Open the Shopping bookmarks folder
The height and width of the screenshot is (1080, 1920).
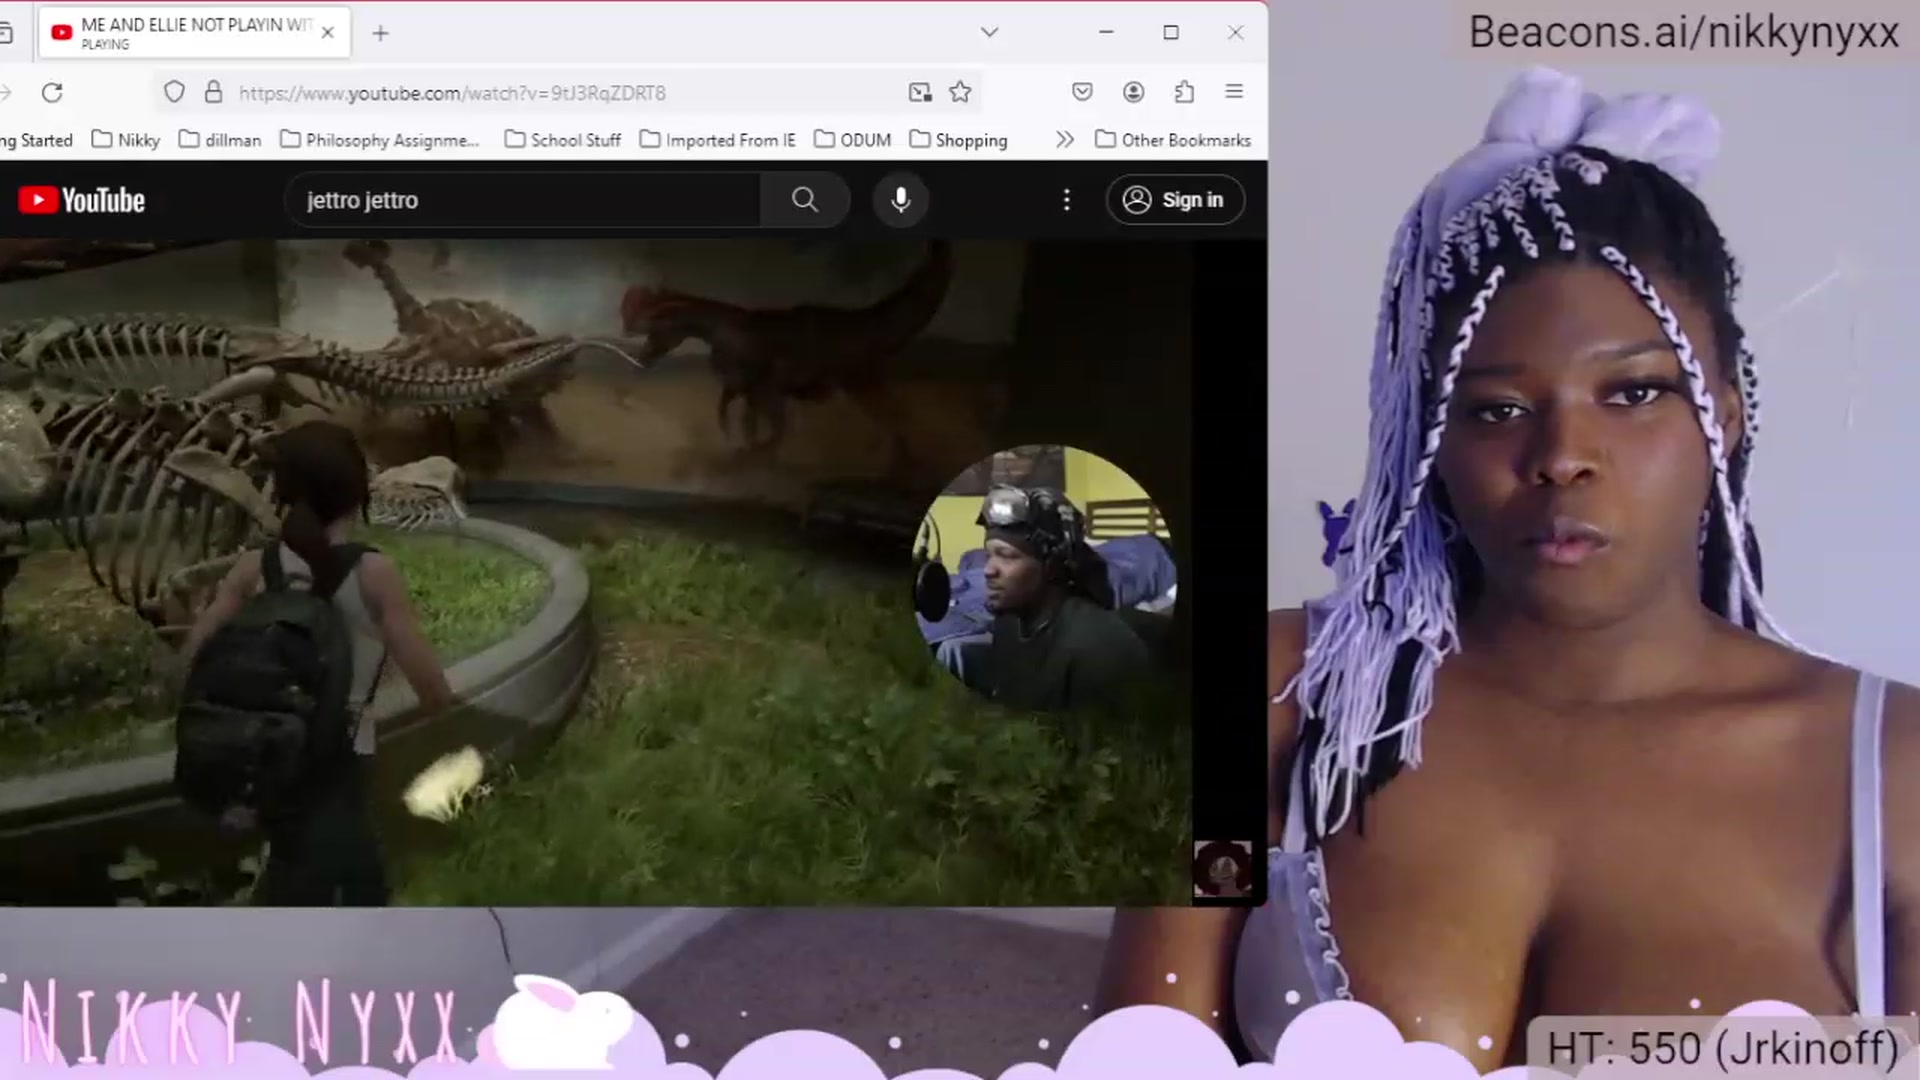click(959, 140)
